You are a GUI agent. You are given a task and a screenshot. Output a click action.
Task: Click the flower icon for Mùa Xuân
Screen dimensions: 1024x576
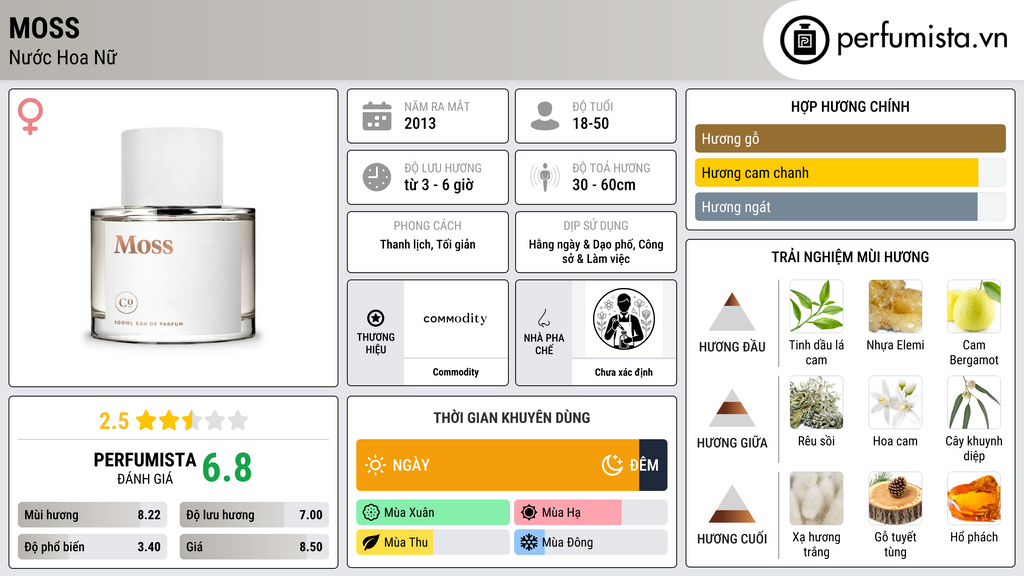(371, 513)
